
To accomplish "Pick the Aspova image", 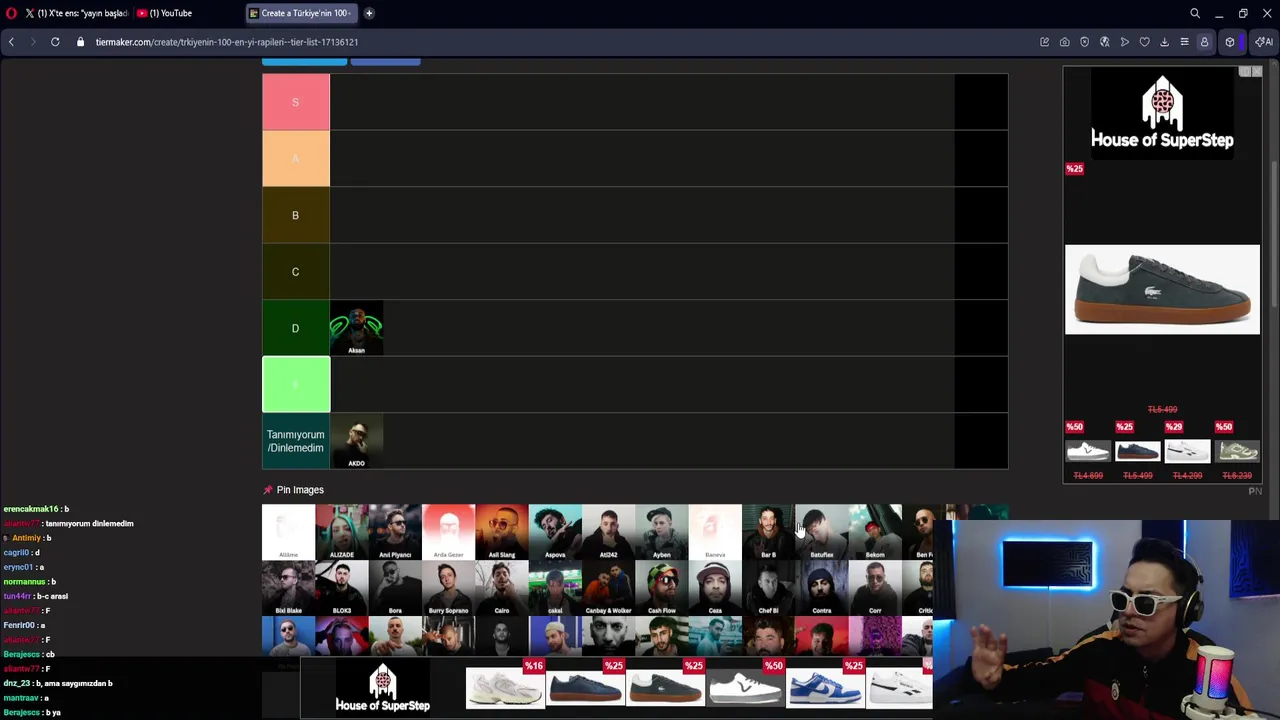I will (x=555, y=532).
